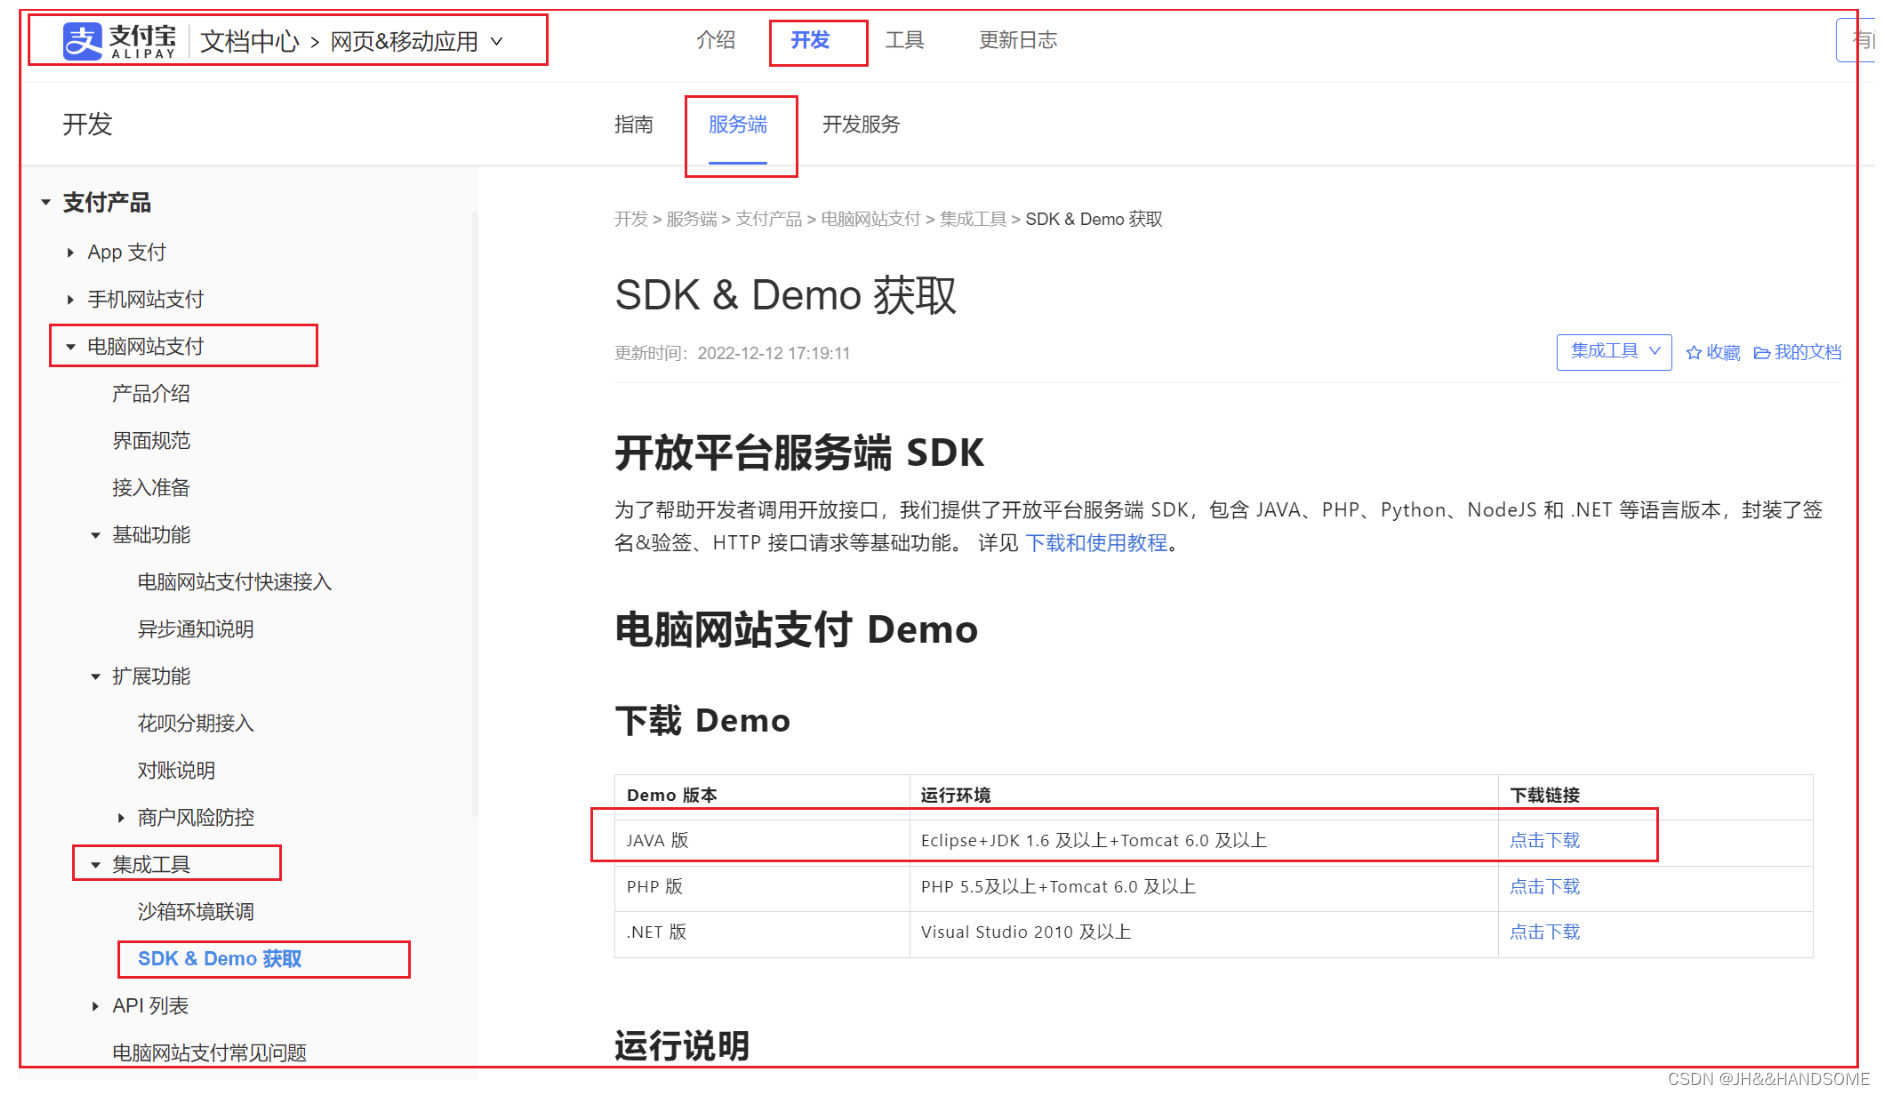Download the PHP 版 demo
1885x1095 pixels.
coord(1545,886)
